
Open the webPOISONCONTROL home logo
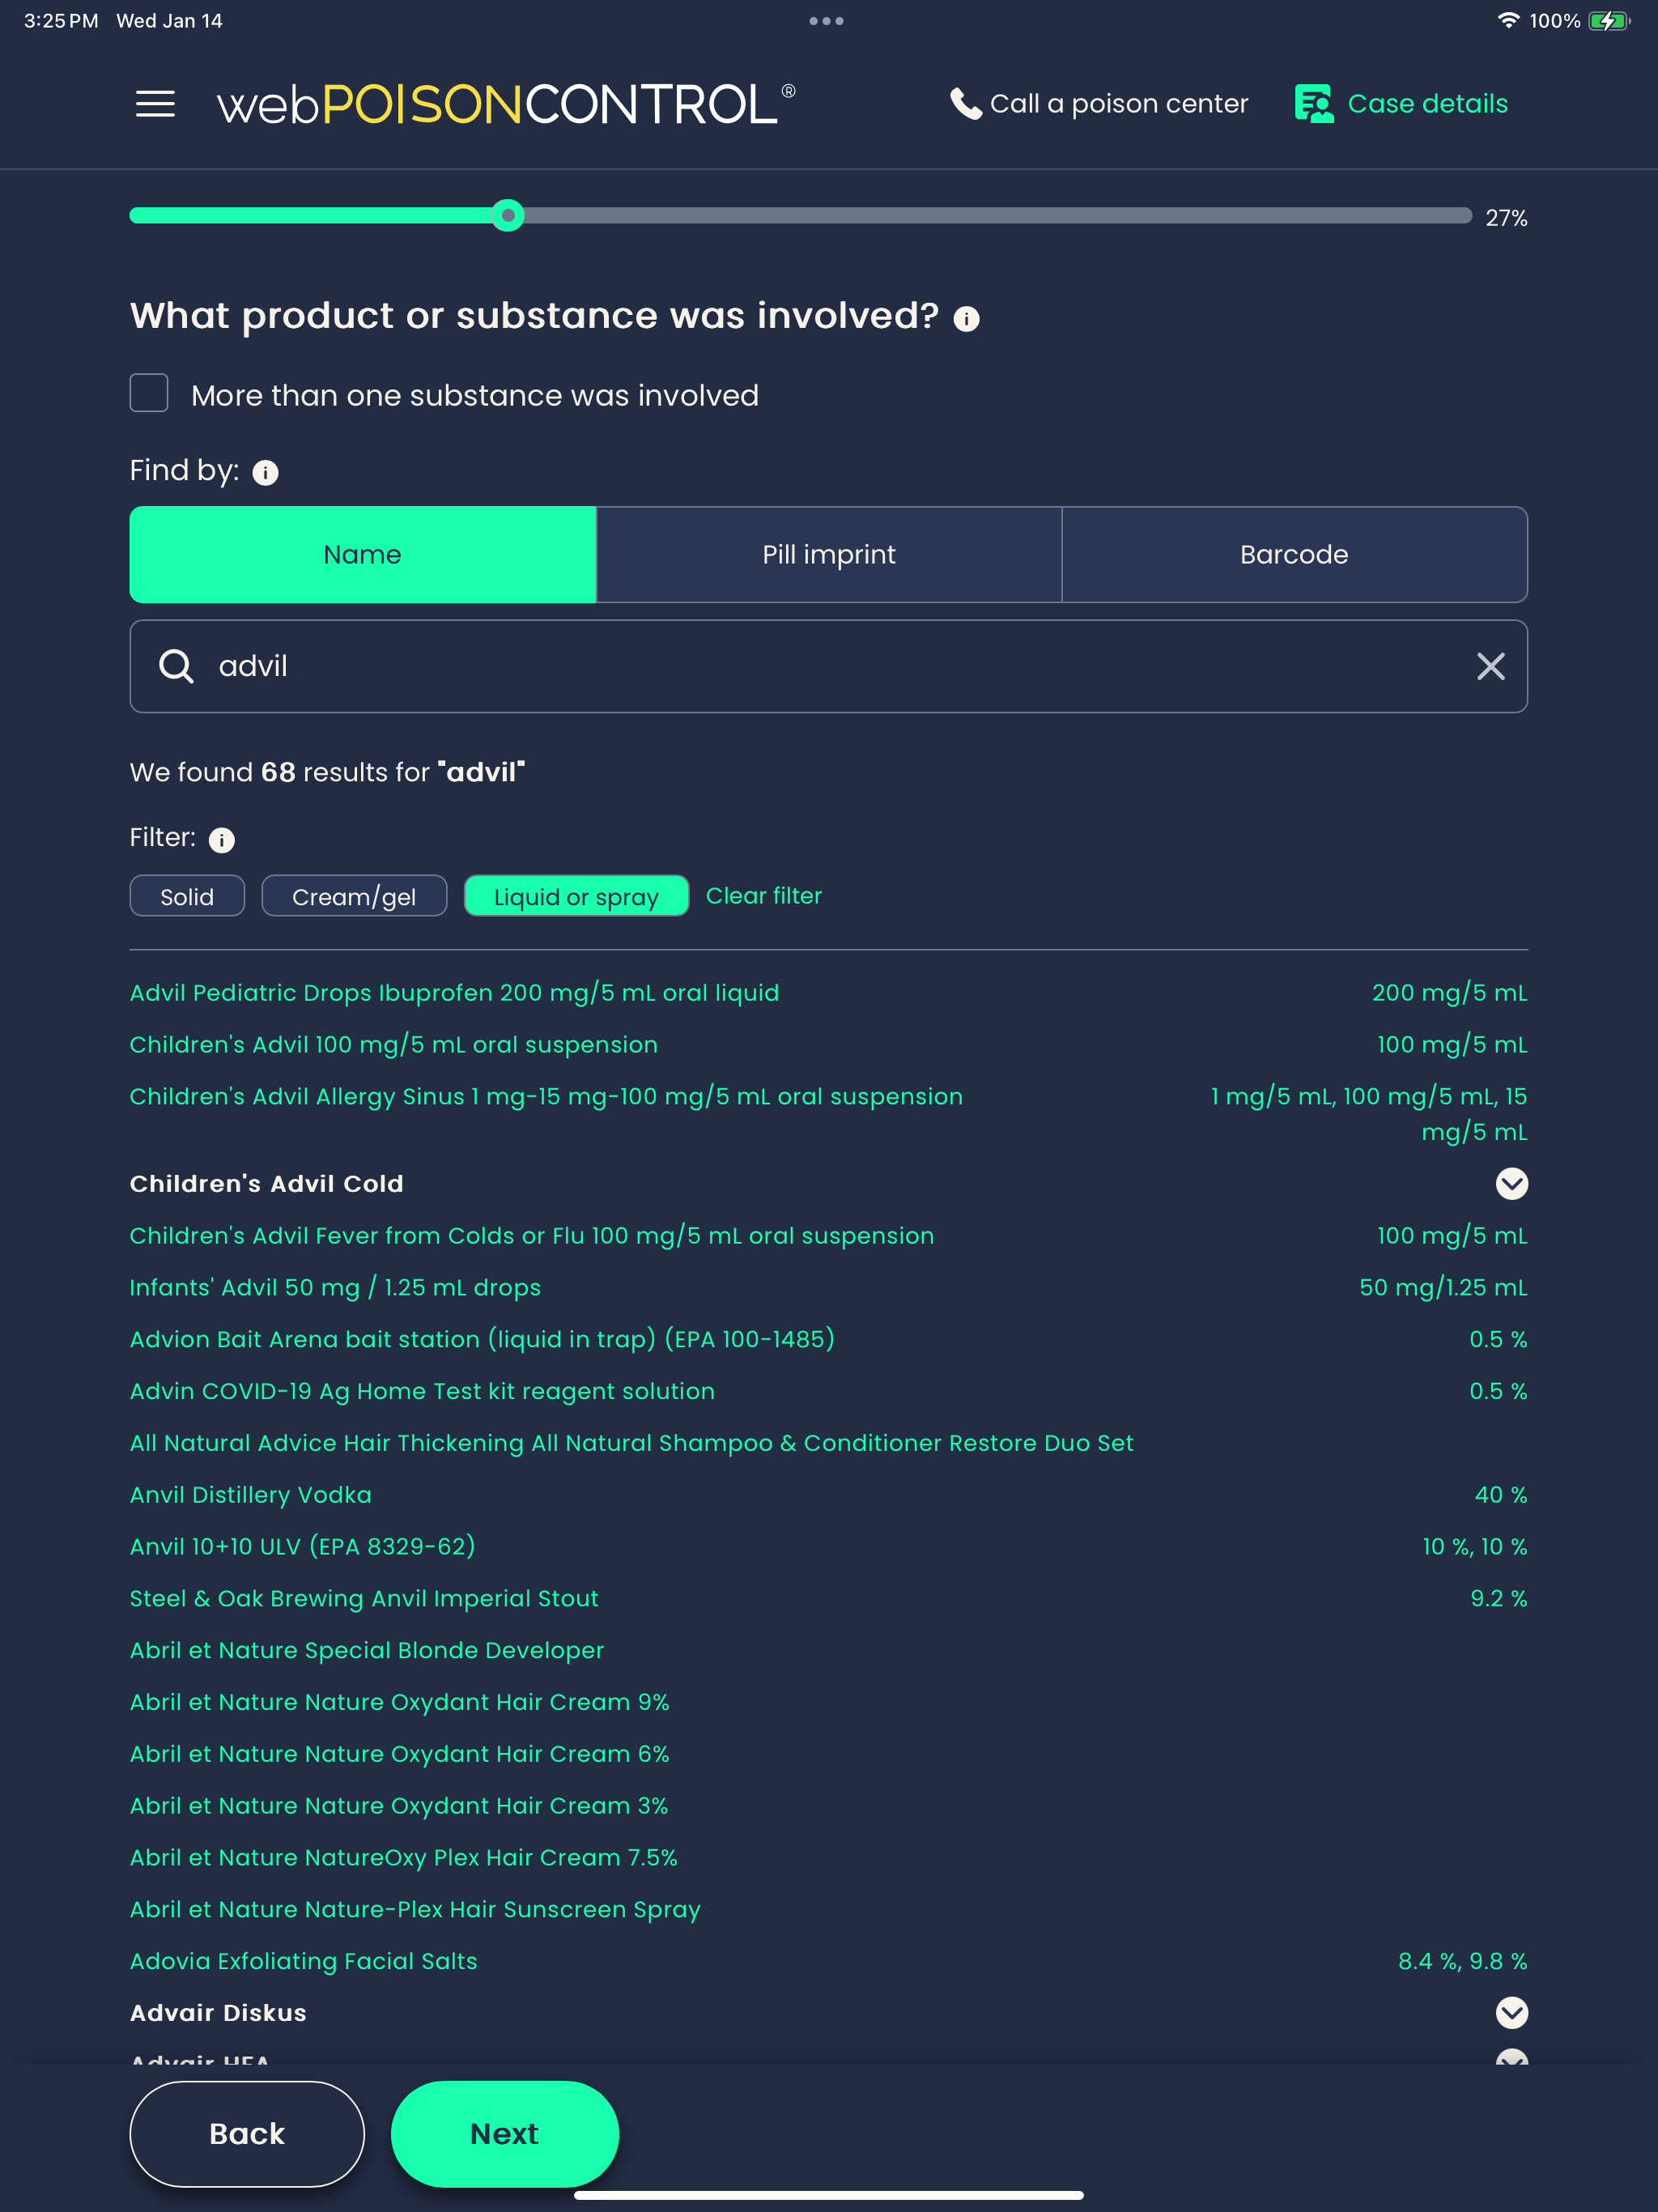coord(506,104)
